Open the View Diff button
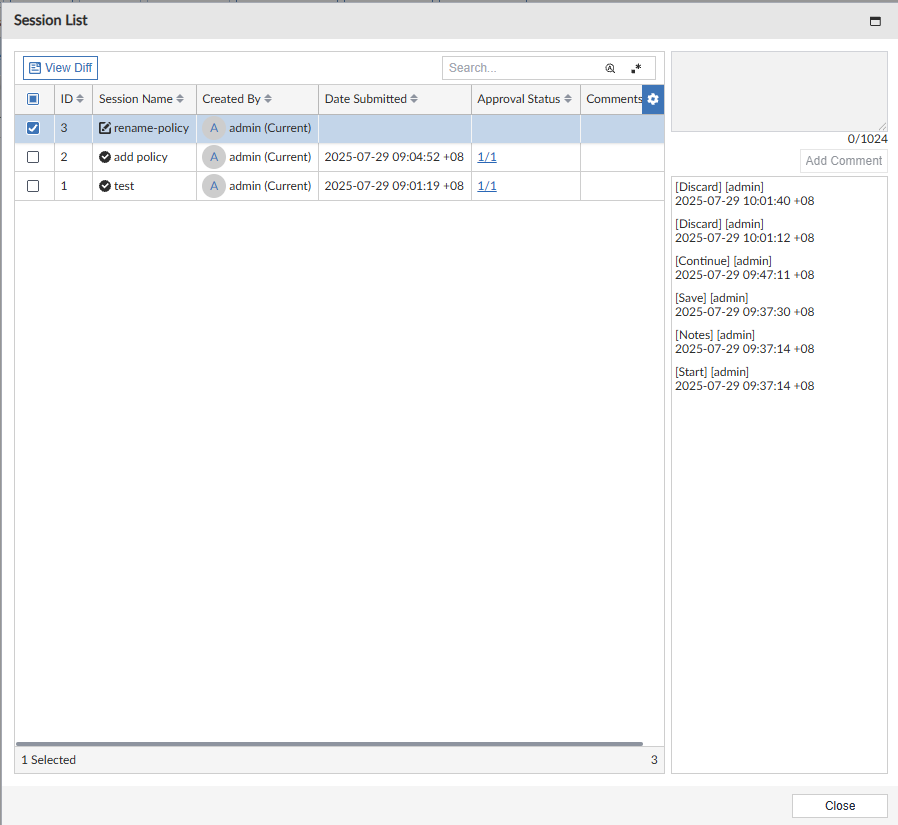The height and width of the screenshot is (825, 898). click(60, 68)
